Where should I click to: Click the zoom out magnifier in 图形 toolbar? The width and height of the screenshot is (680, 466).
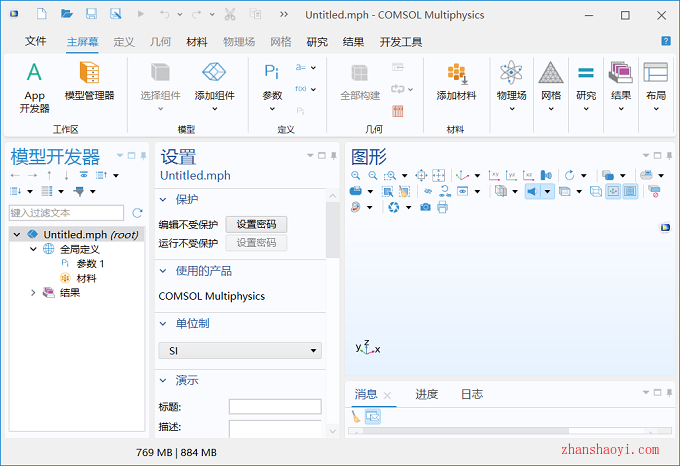tap(373, 176)
